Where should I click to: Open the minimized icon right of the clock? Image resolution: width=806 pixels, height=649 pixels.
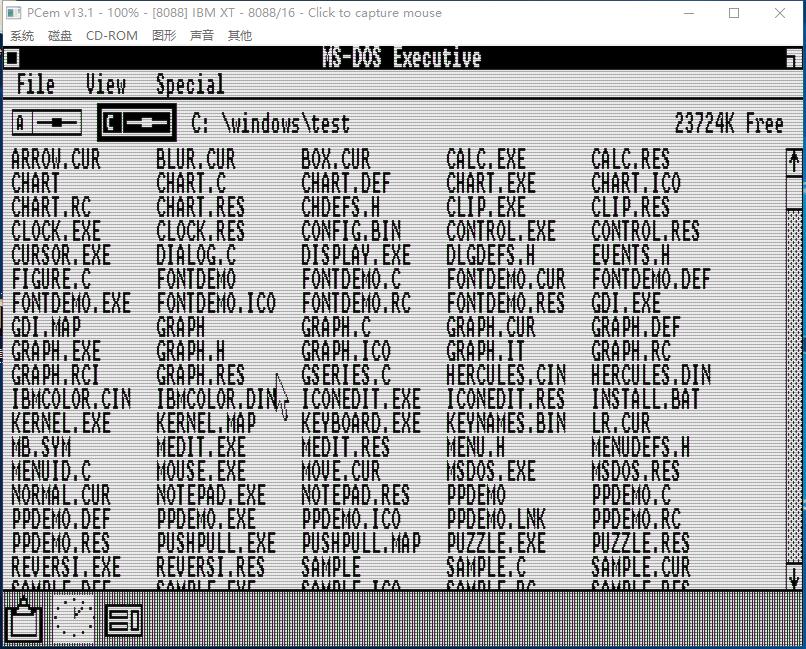click(123, 620)
